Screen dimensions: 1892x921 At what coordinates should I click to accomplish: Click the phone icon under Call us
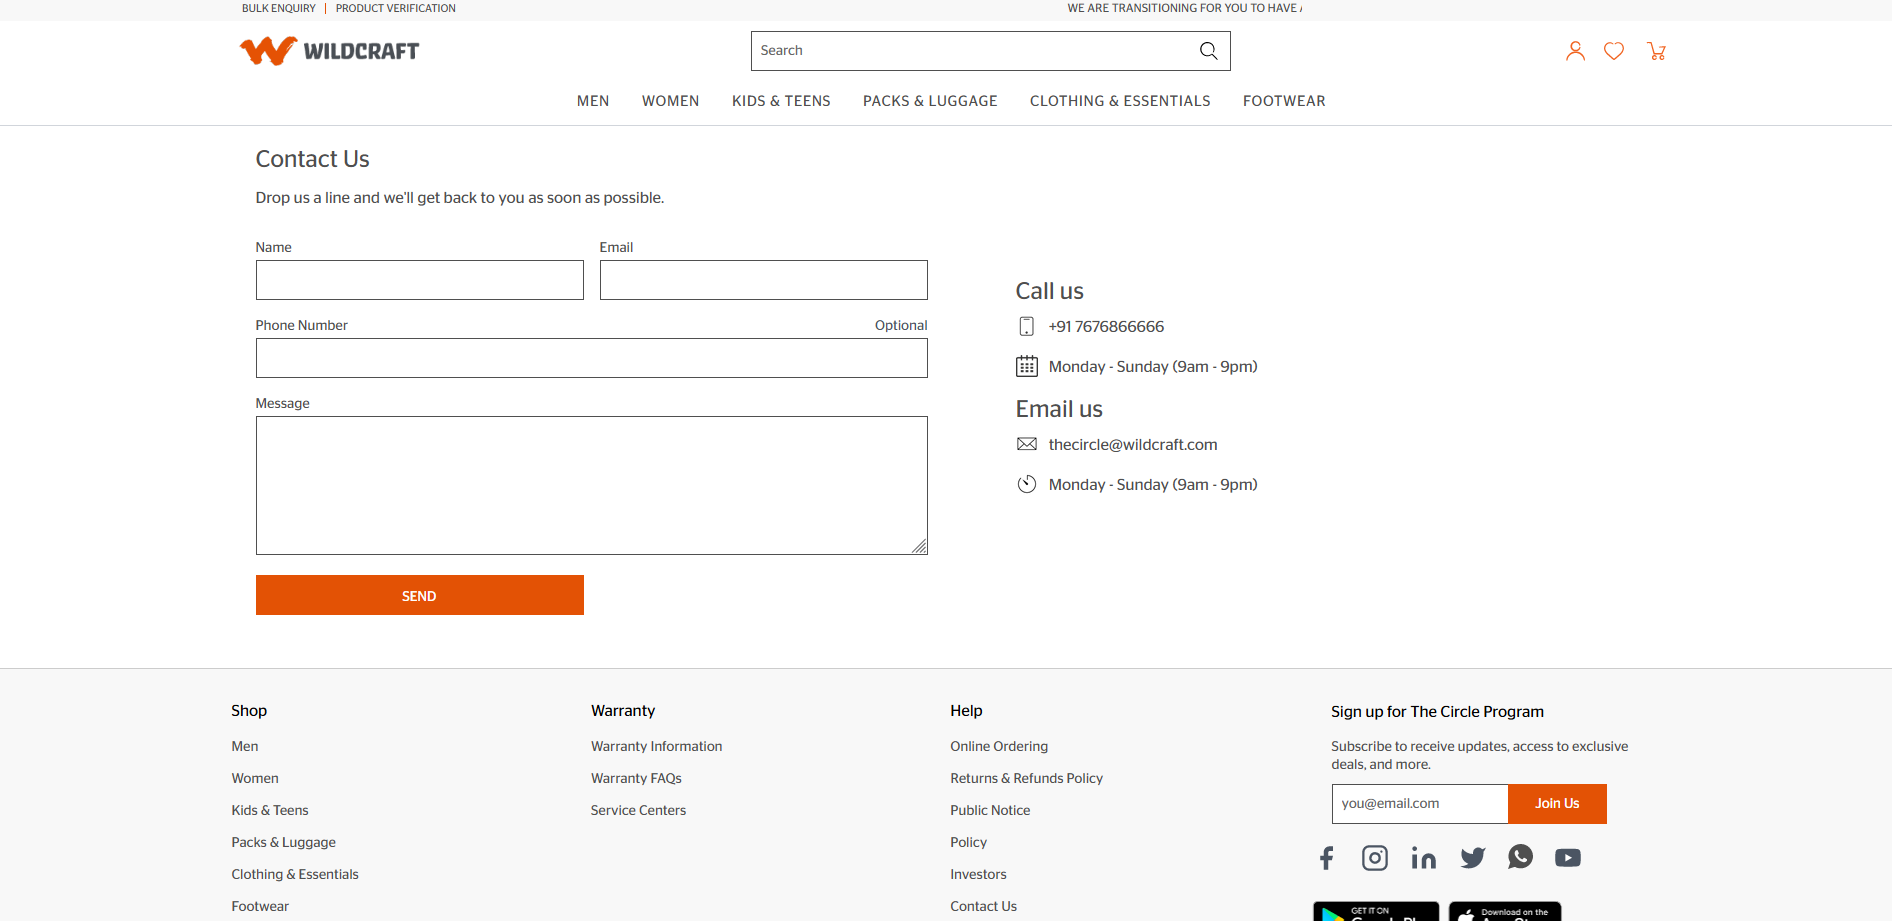(1026, 326)
